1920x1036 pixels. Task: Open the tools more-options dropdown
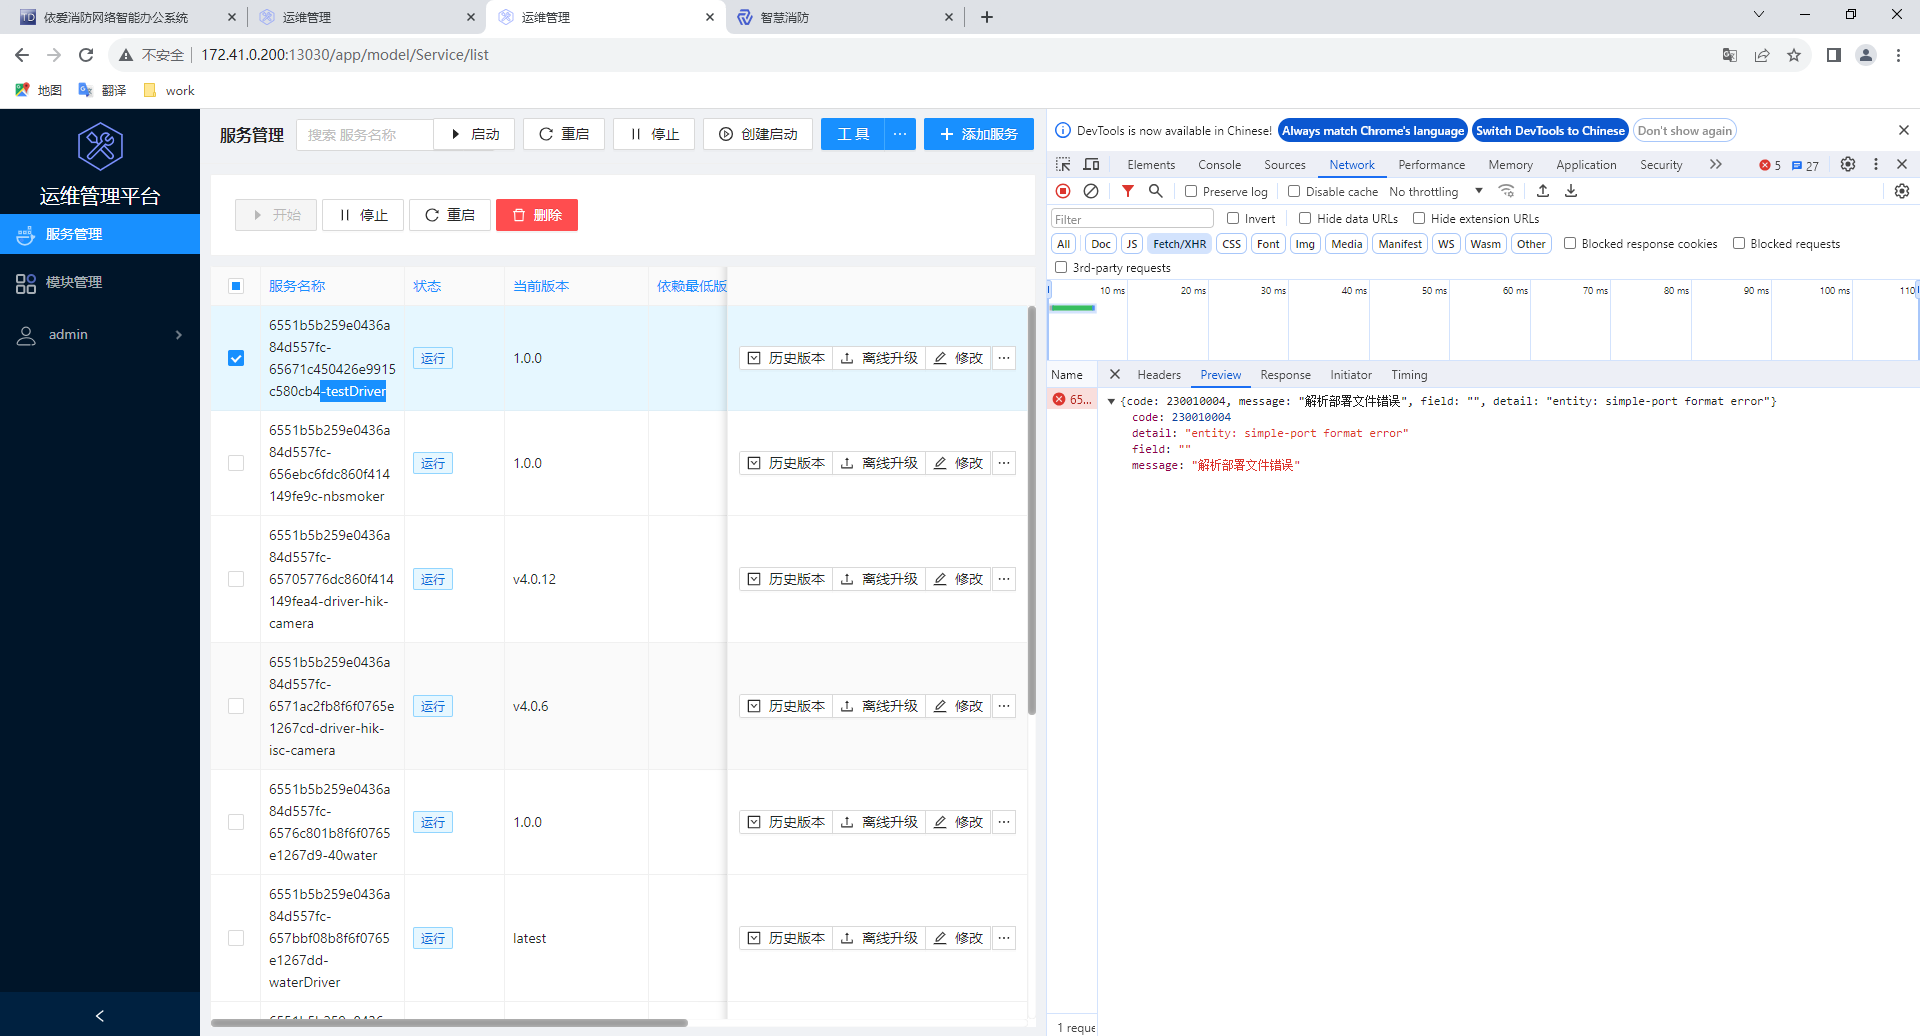pyautogui.click(x=900, y=134)
